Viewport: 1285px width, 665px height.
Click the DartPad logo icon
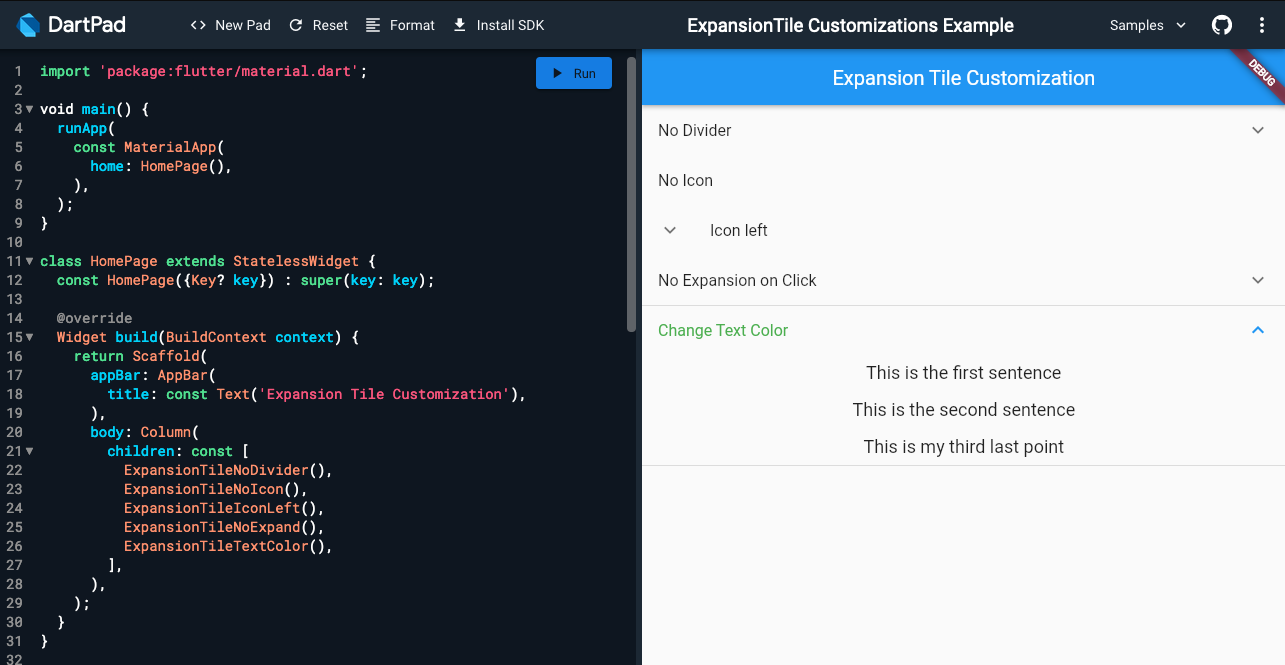pos(30,24)
